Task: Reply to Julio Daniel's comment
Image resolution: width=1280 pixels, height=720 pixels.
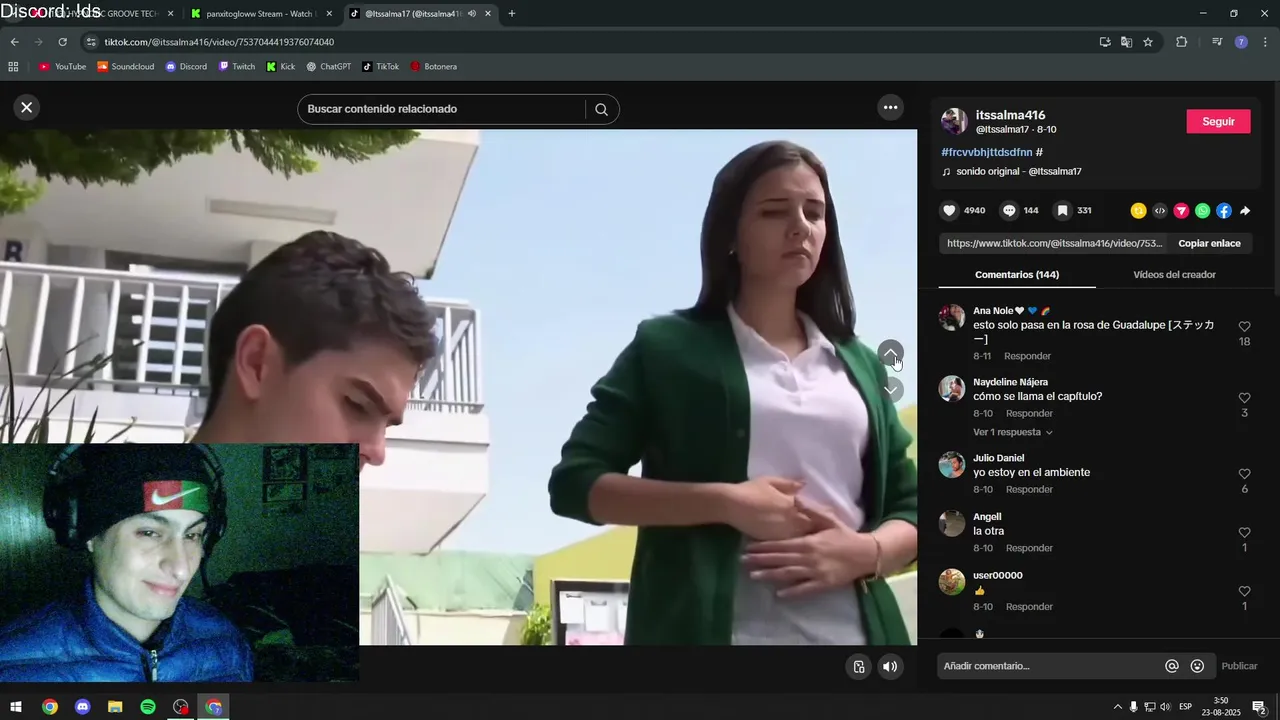Action: [1029, 489]
